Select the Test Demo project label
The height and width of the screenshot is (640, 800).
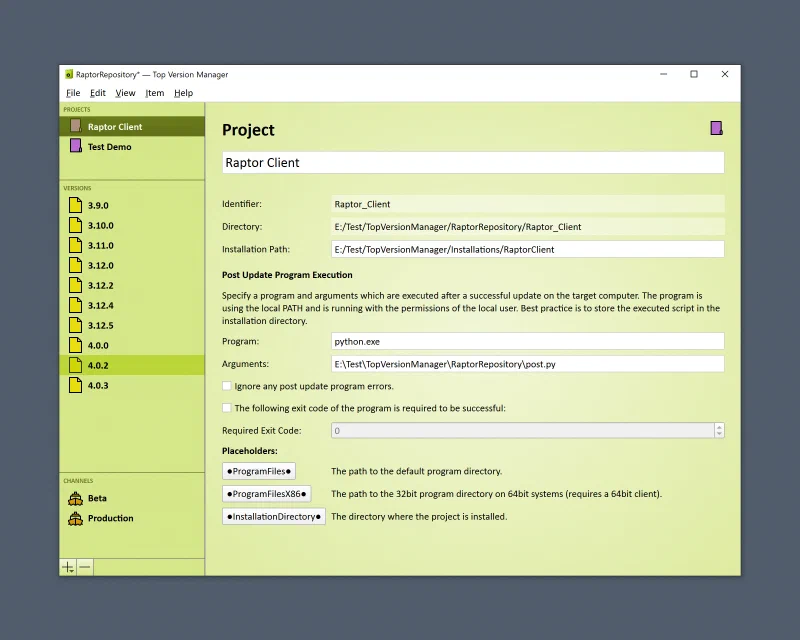click(109, 146)
